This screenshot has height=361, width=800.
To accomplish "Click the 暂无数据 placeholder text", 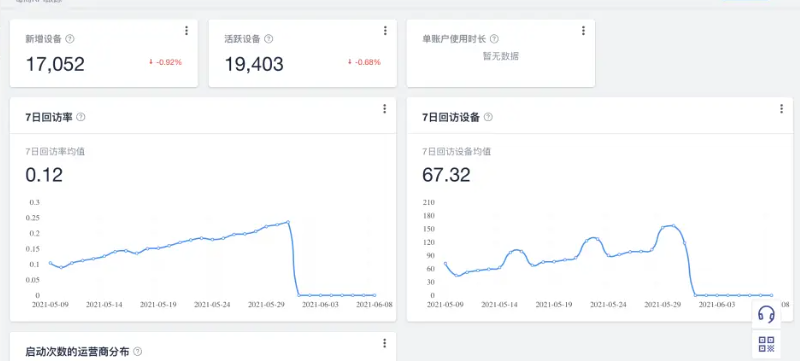I will point(501,56).
